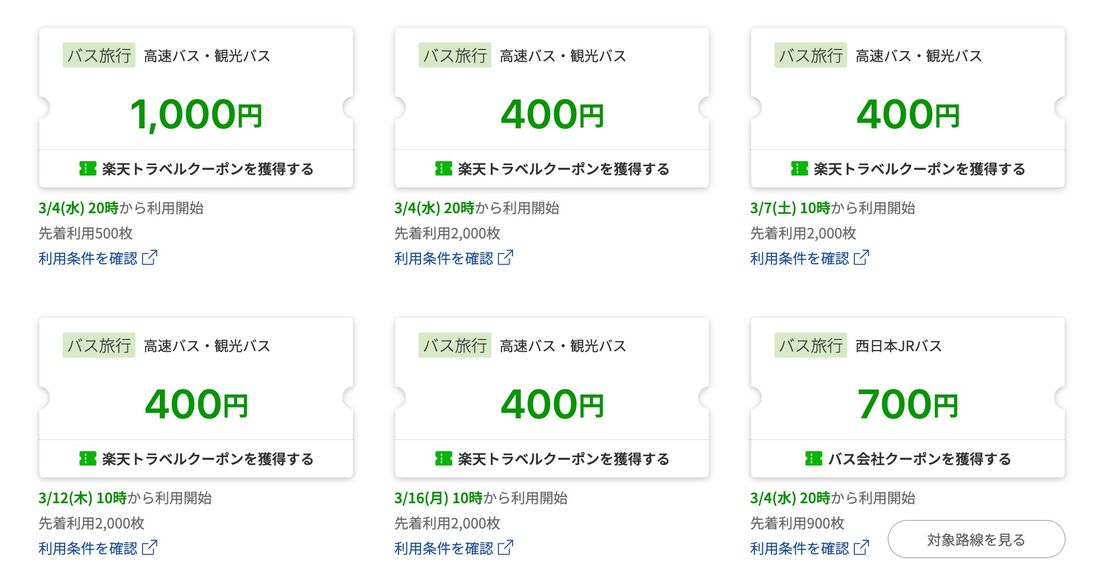Image resolution: width=1100 pixels, height=577 pixels.
Task: Click the coupon icon on the 1,000円 coupon button
Action: coord(88,168)
